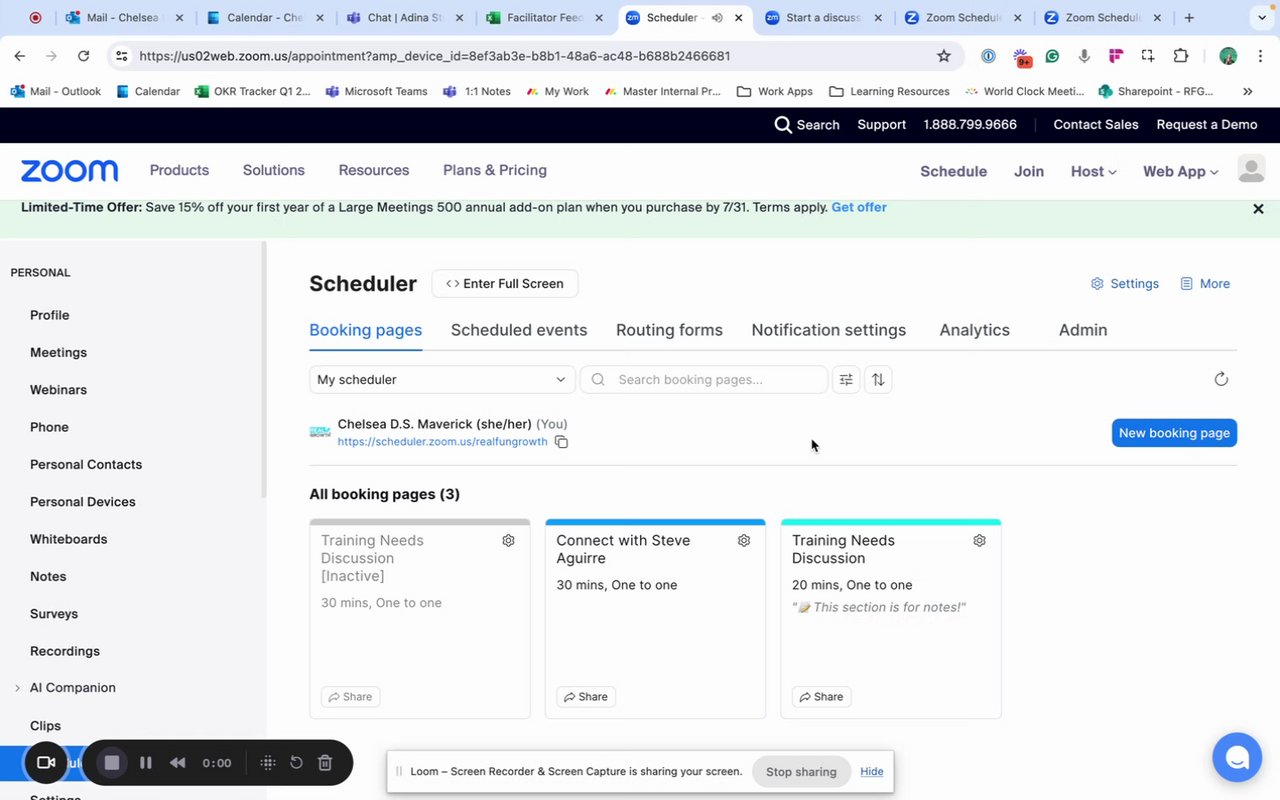Hide the Loom sharing notification
Image resolution: width=1280 pixels, height=800 pixels.
tap(872, 772)
